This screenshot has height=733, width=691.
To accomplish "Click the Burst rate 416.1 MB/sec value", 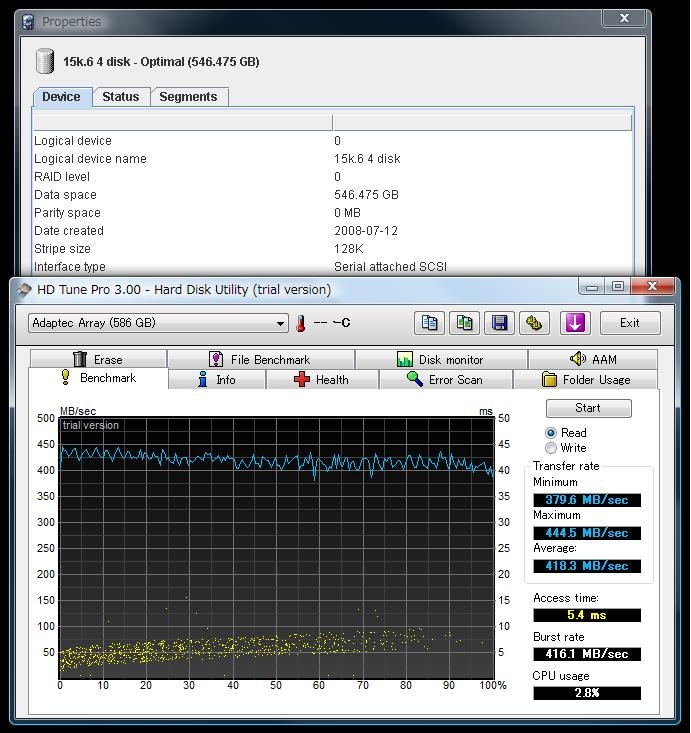I will tap(587, 654).
